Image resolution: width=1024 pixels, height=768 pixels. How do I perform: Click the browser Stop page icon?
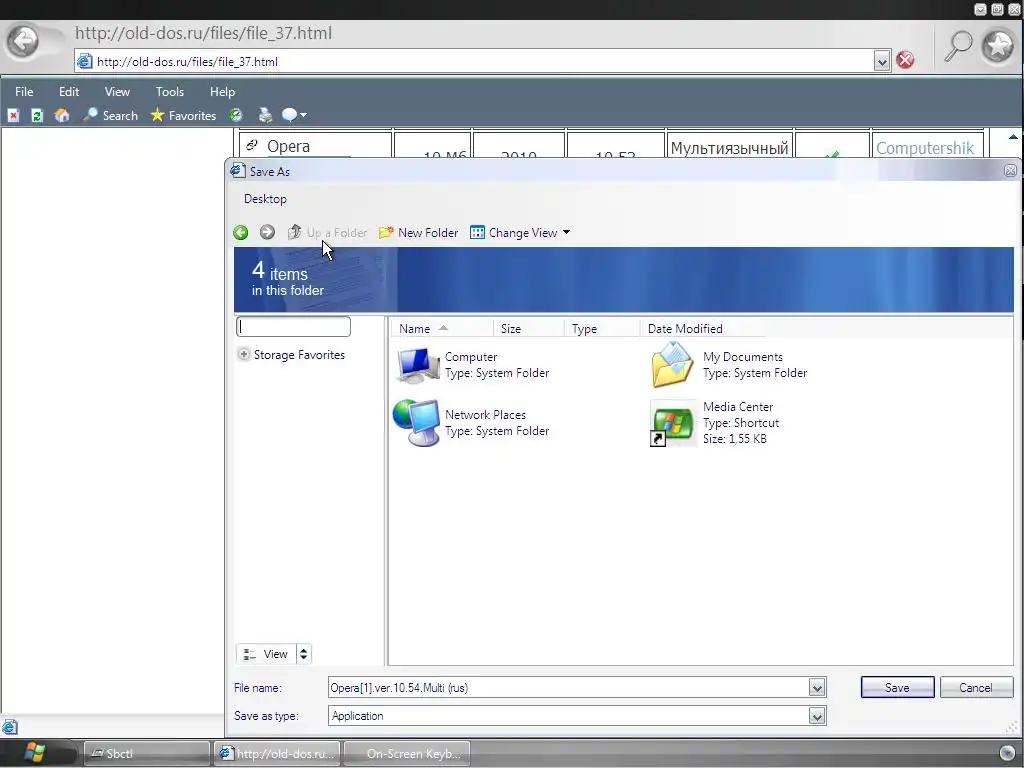[x=13, y=116]
